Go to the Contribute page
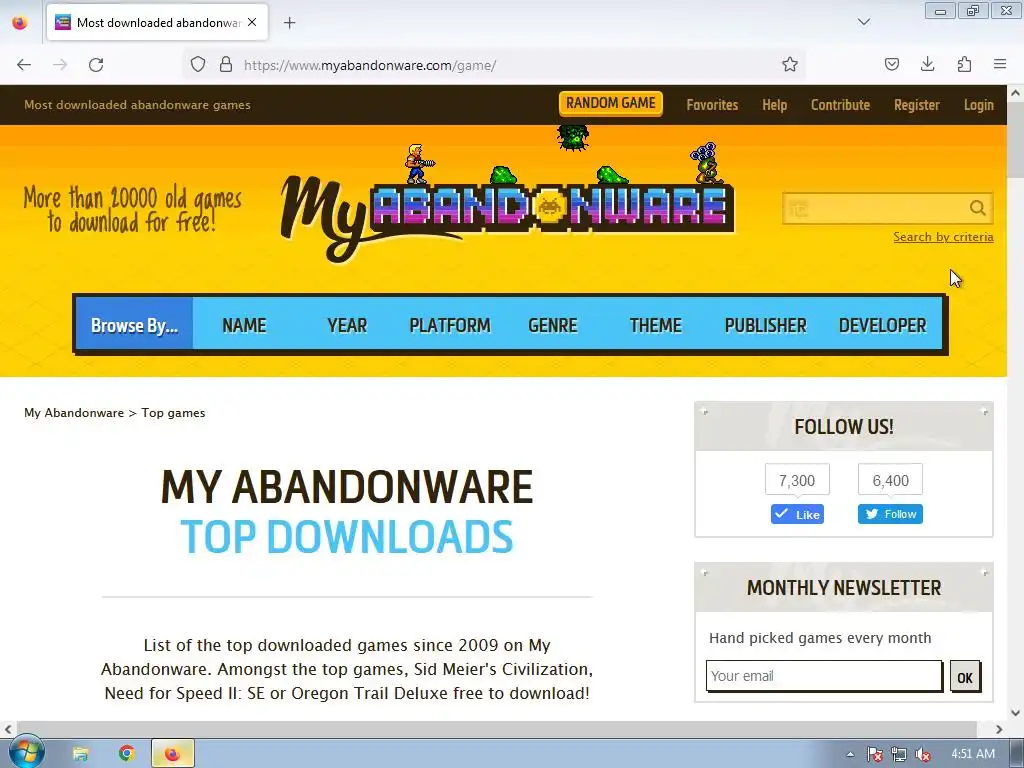Screen dimensions: 1024x768 [x=840, y=104]
